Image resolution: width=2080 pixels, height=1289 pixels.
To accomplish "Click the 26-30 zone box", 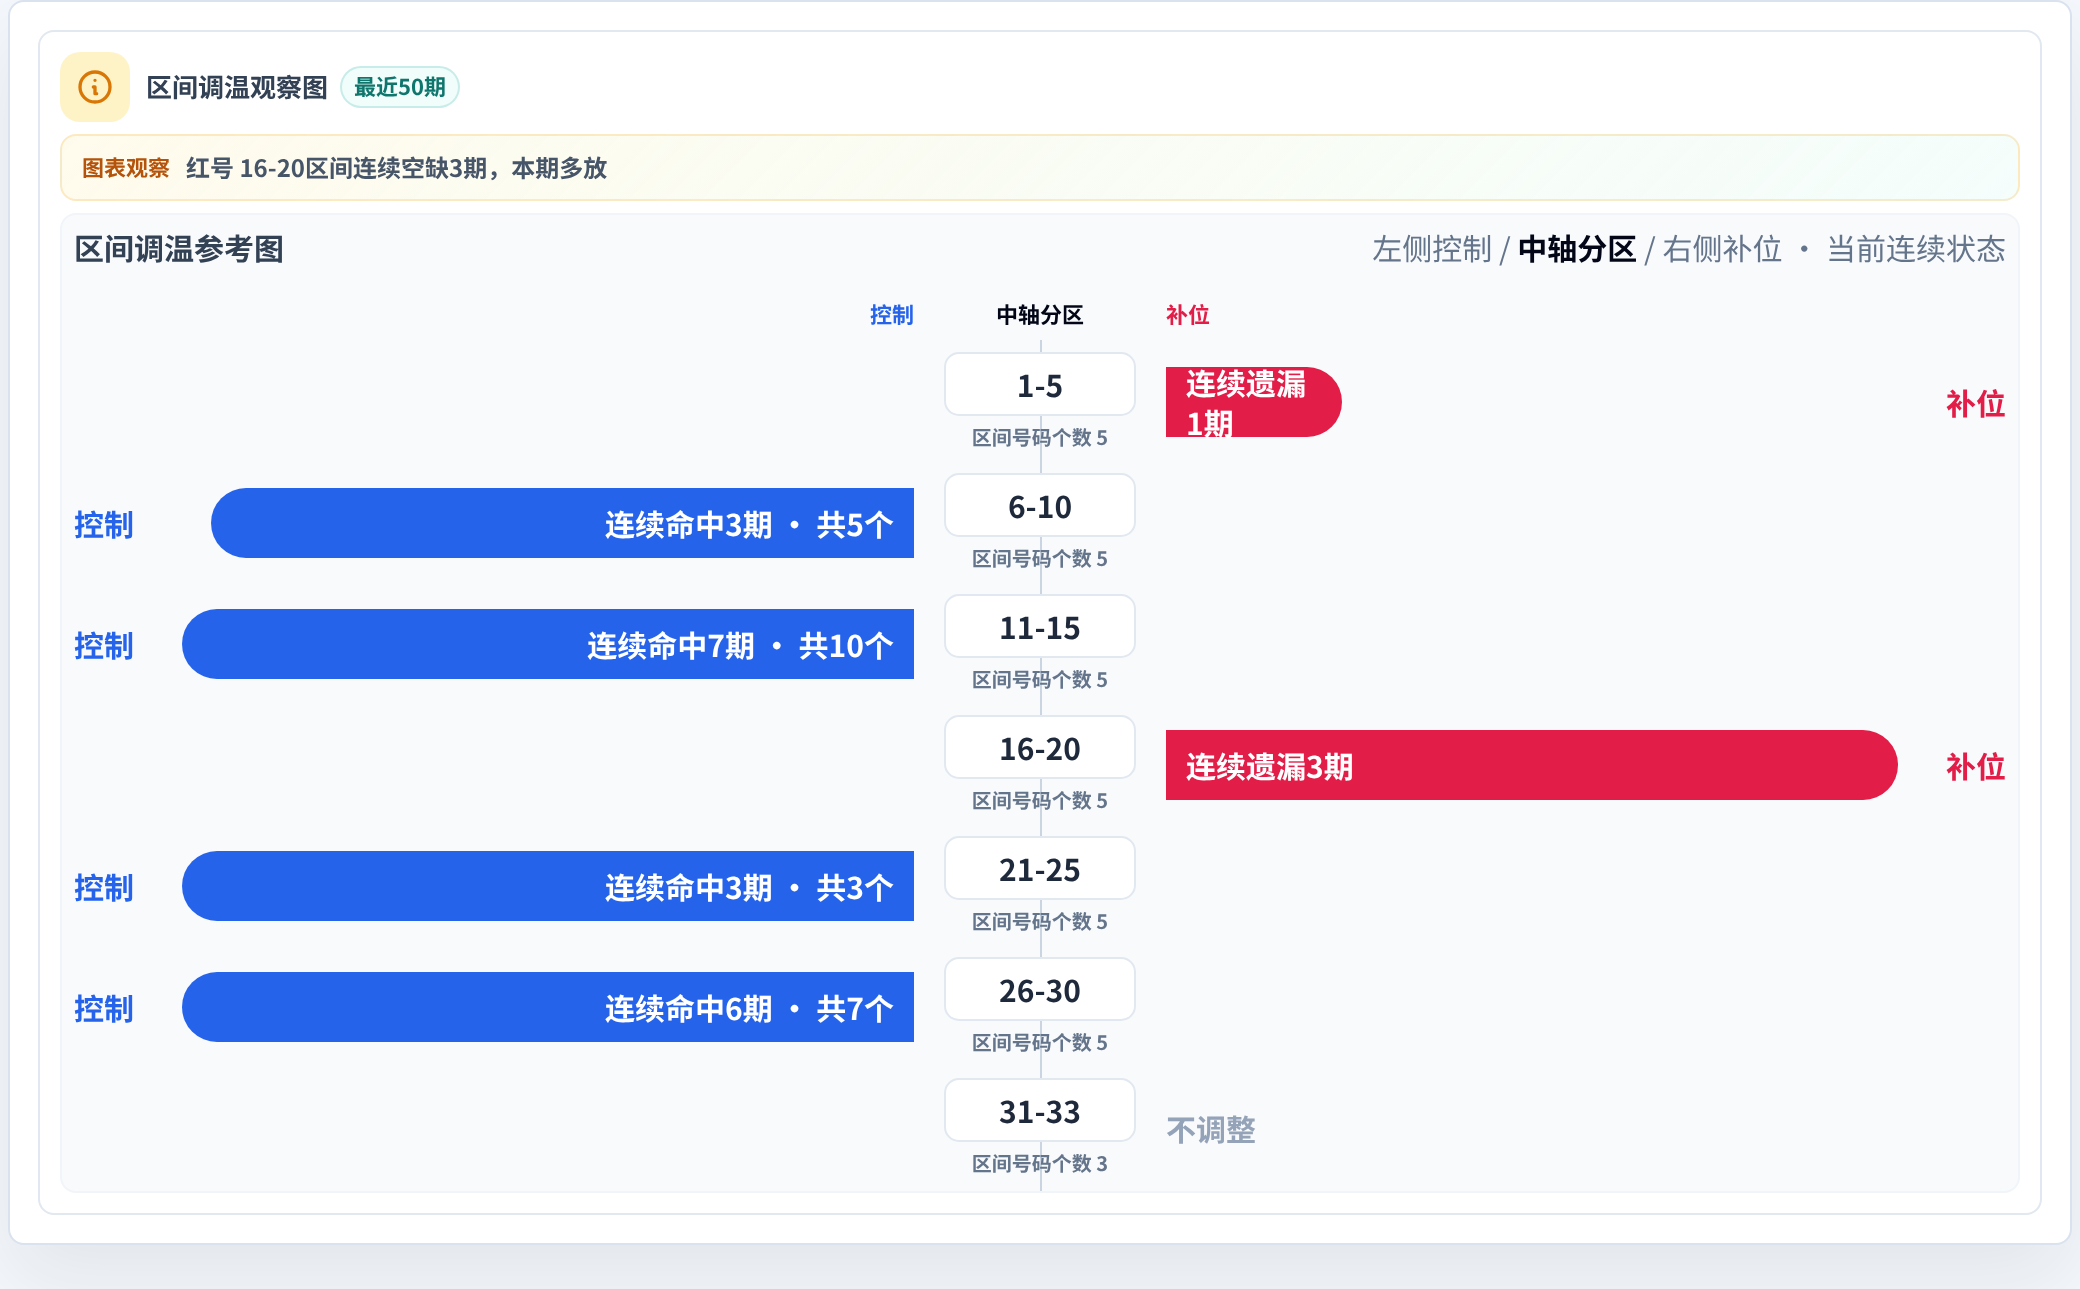I will [x=1040, y=990].
